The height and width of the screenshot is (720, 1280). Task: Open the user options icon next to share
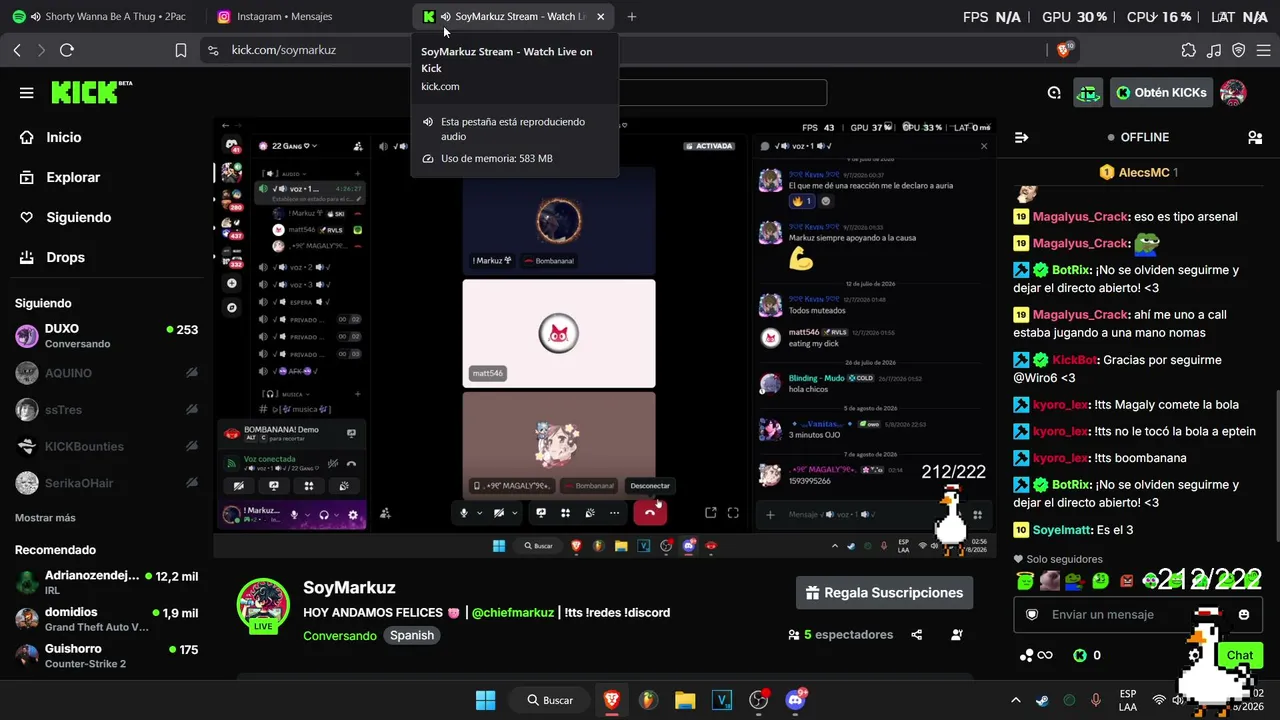pyautogui.click(x=957, y=635)
